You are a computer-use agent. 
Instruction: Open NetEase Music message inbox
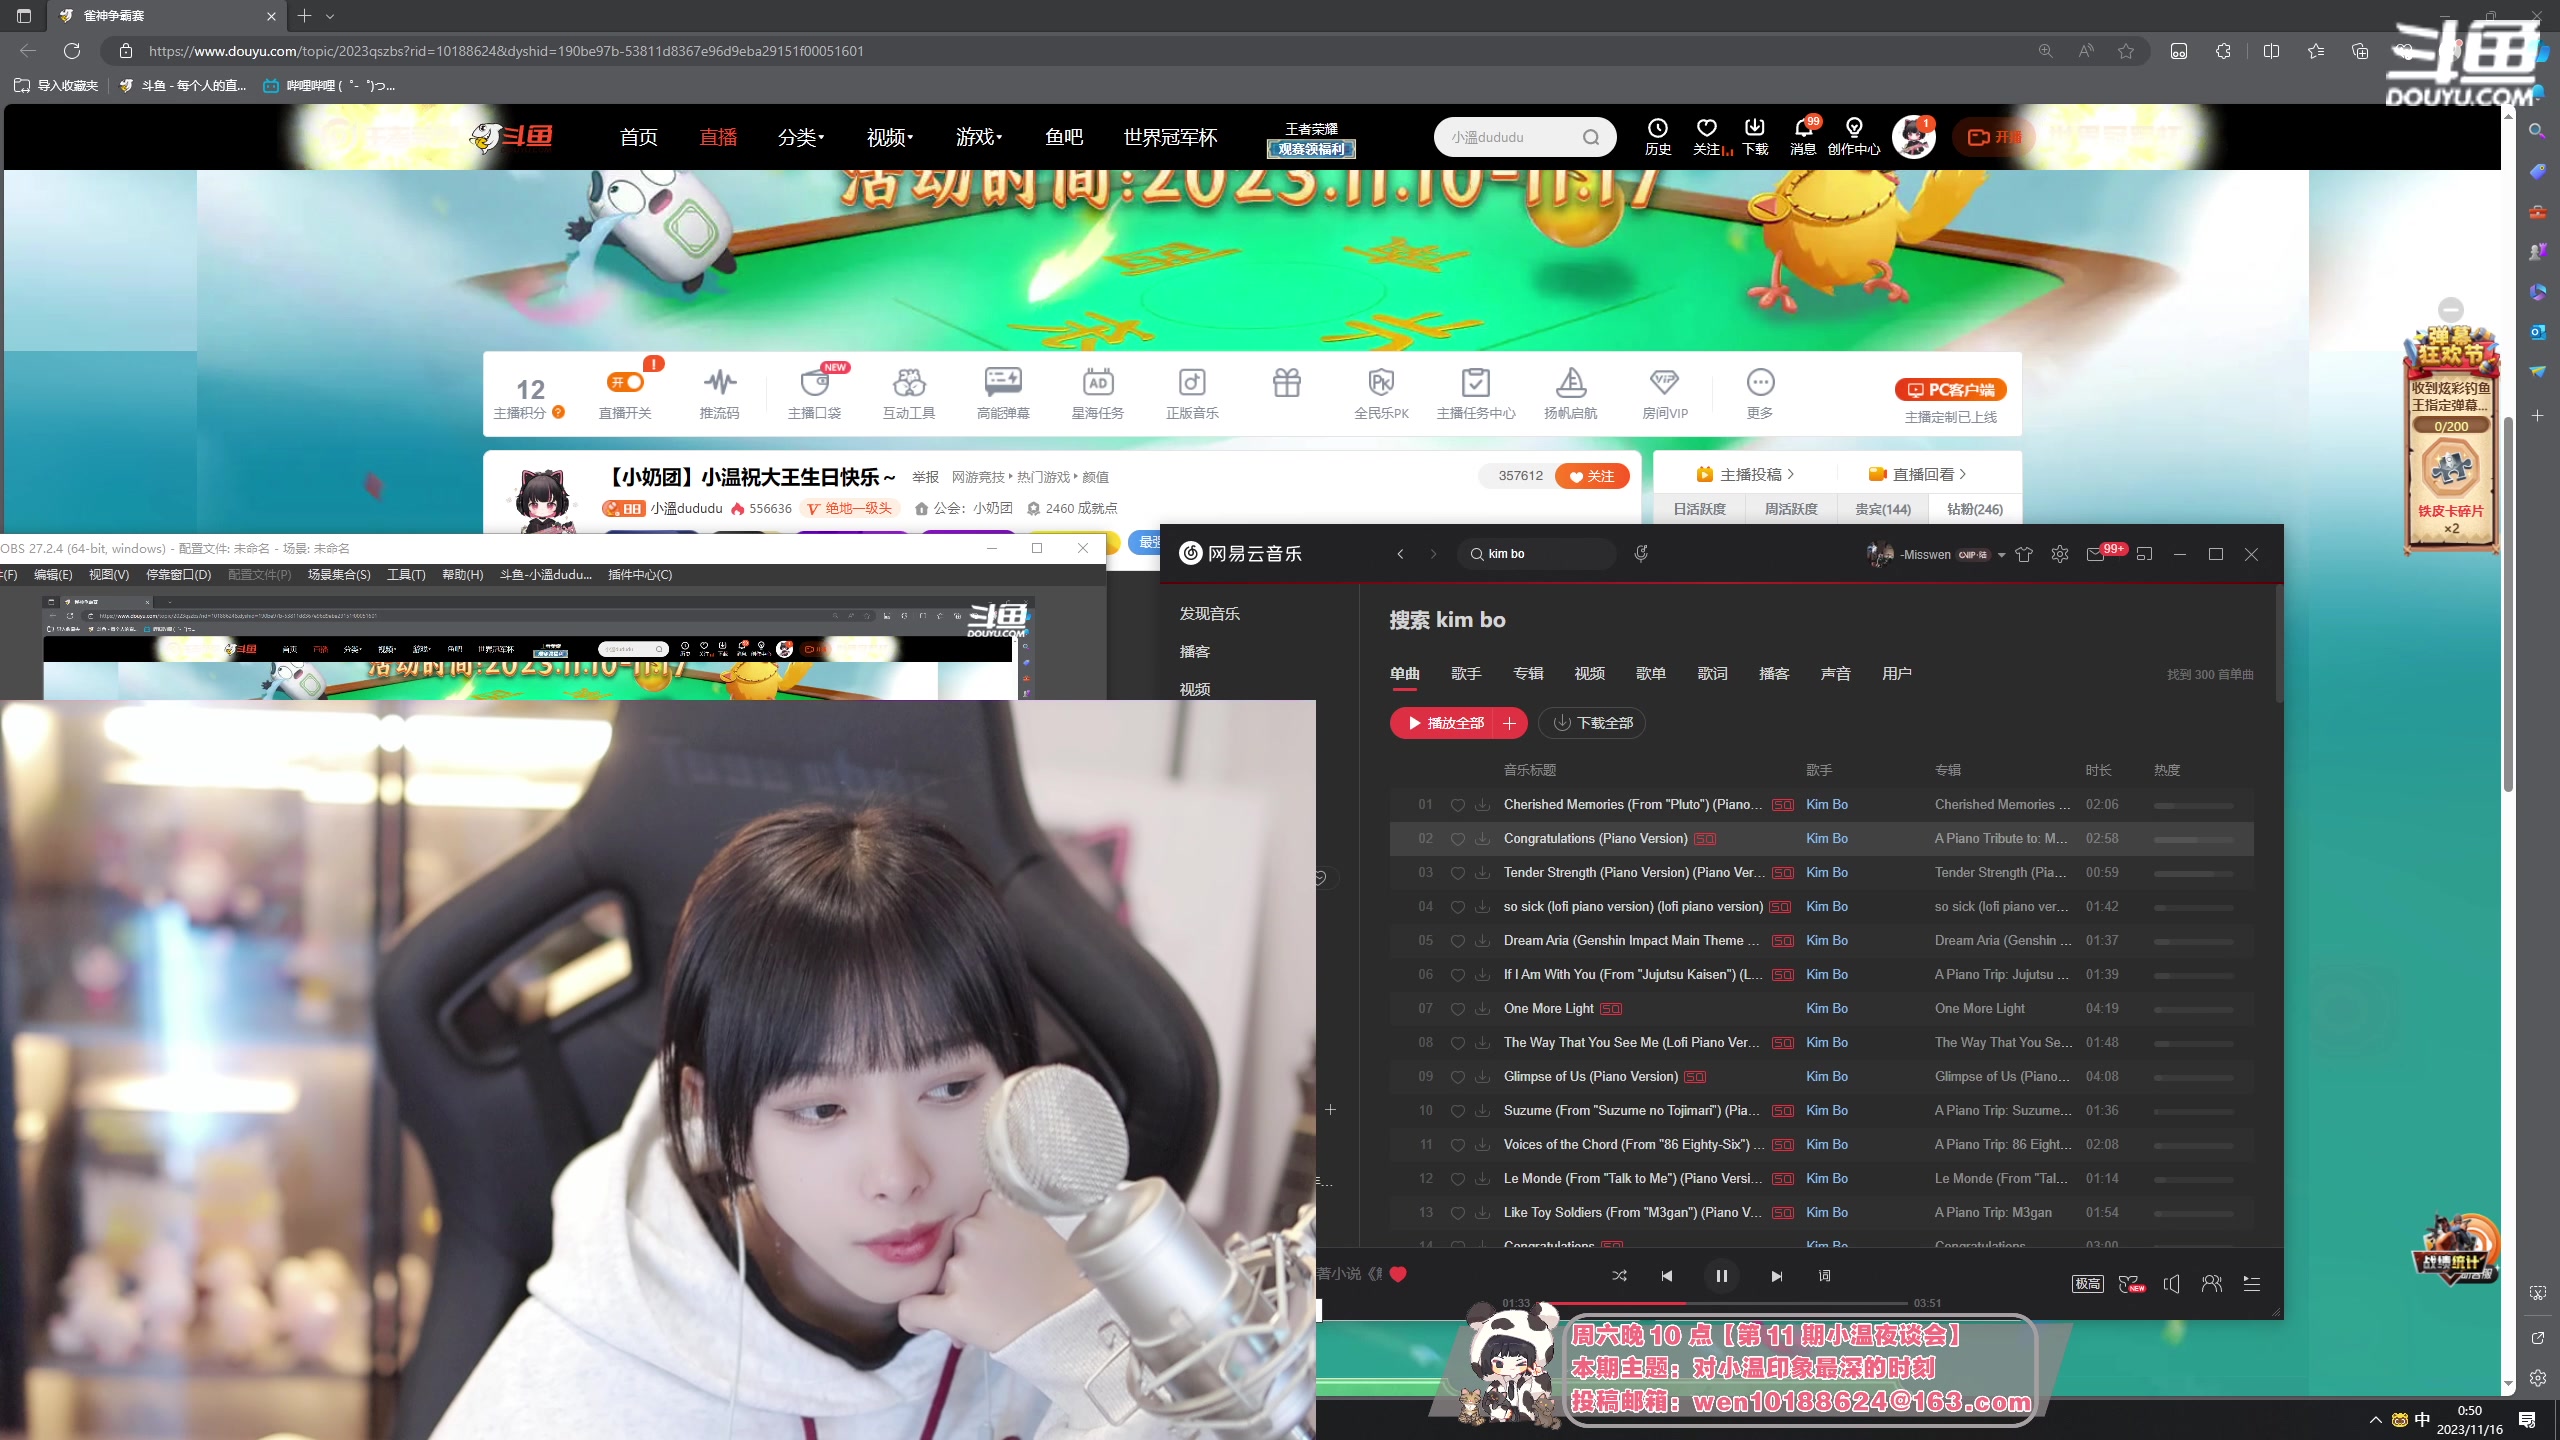2095,554
